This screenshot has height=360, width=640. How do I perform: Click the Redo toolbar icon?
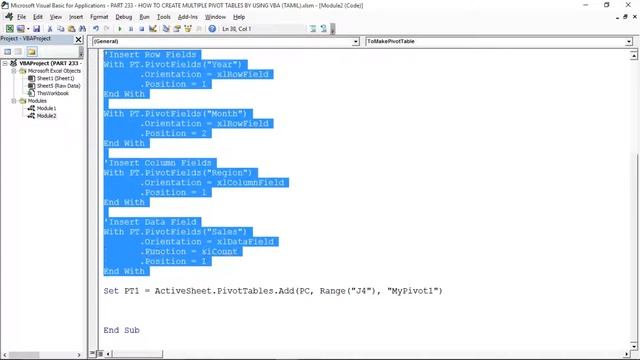tap(107, 29)
